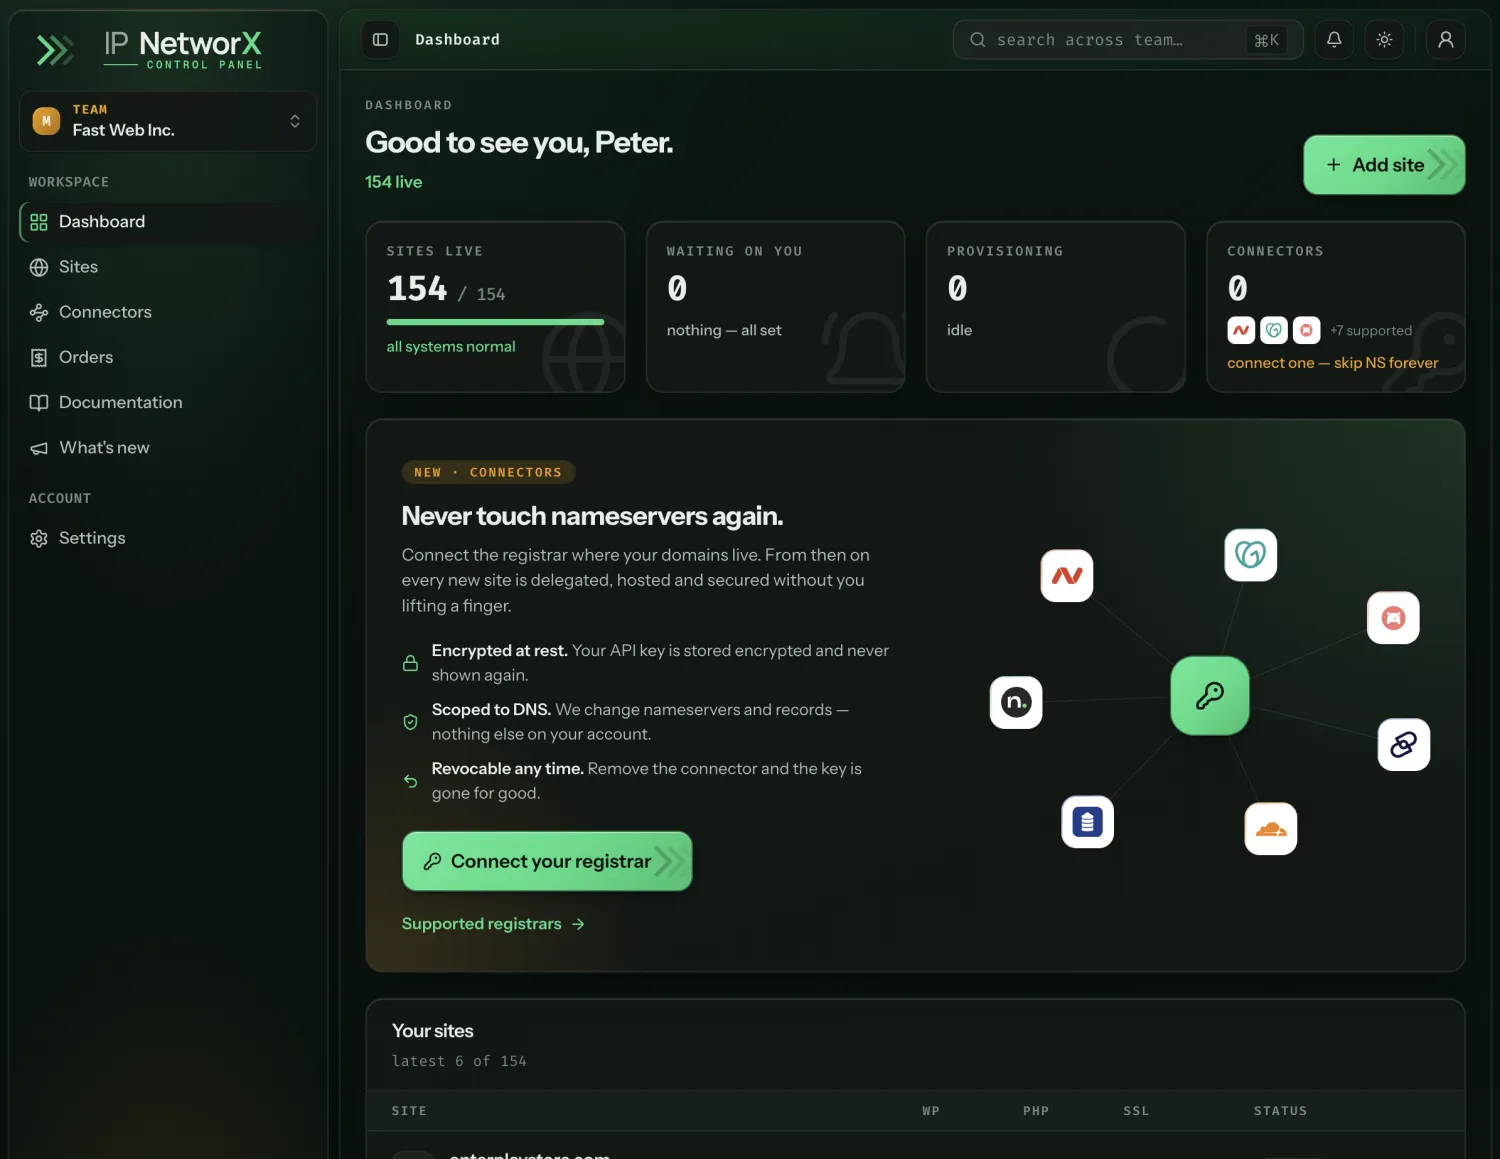1500x1159 pixels.
Task: Click the red Dynadot-style tile in diagram
Action: click(1393, 618)
